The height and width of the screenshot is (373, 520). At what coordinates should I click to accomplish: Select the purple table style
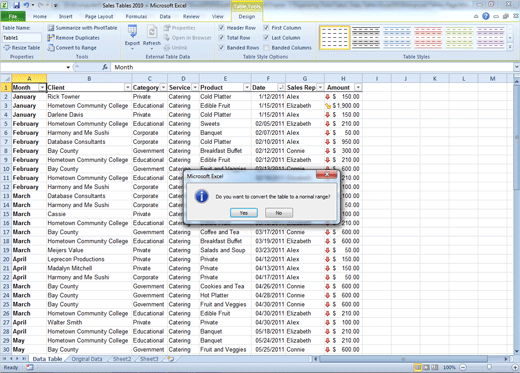491,38
